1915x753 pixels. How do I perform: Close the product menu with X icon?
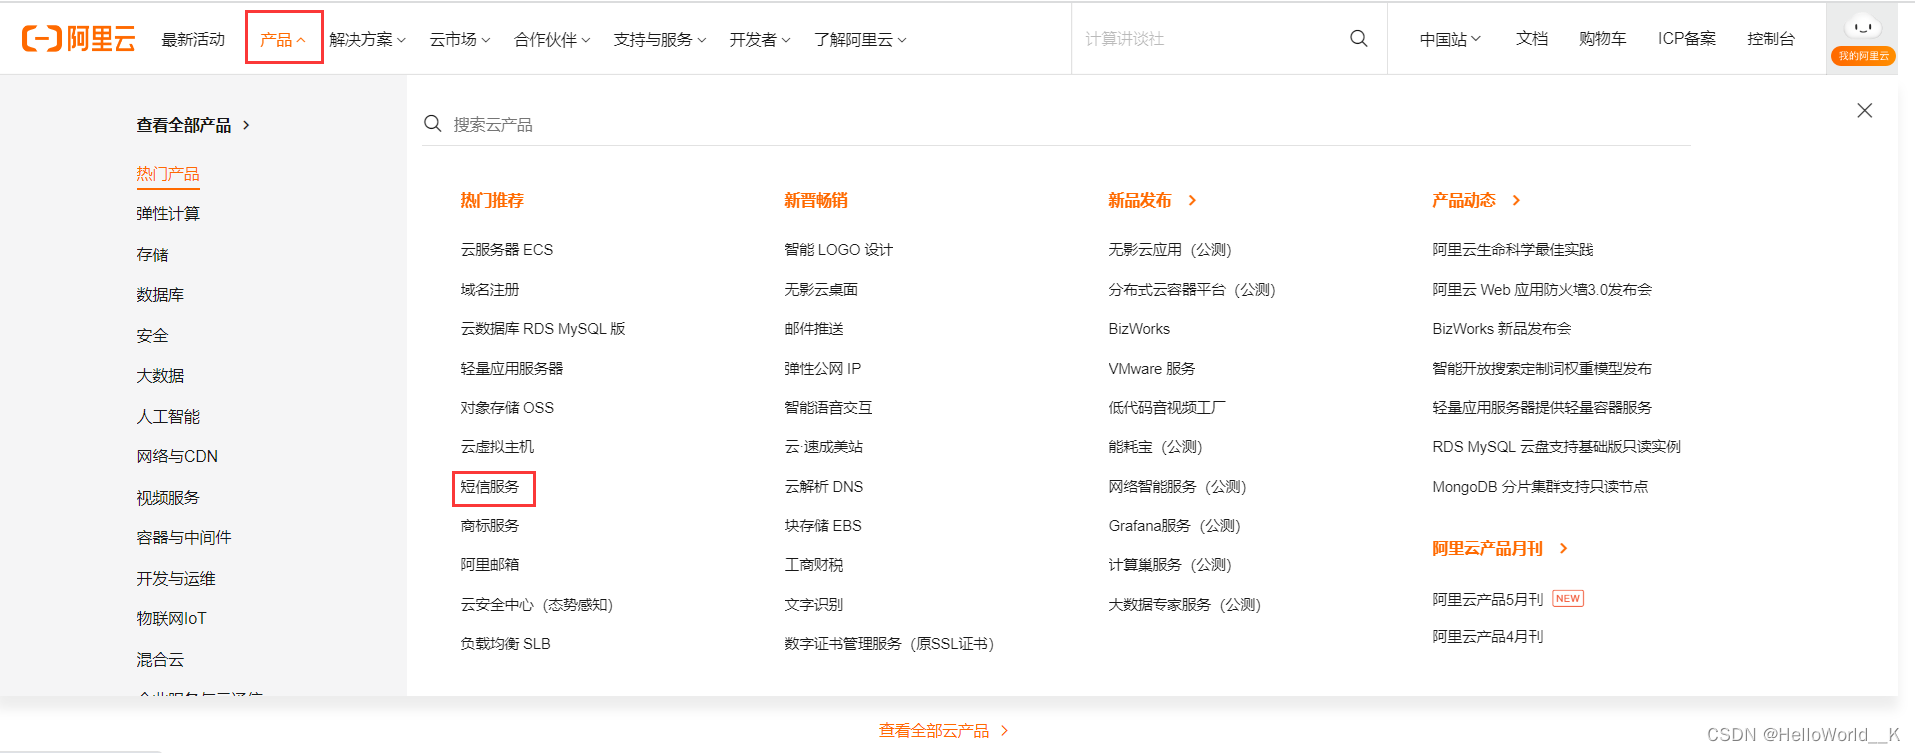1864,110
